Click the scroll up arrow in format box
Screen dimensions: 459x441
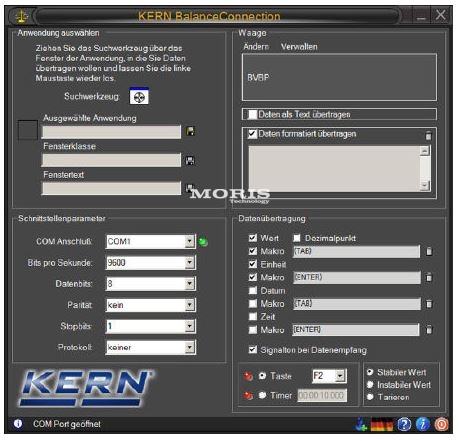tap(424, 151)
